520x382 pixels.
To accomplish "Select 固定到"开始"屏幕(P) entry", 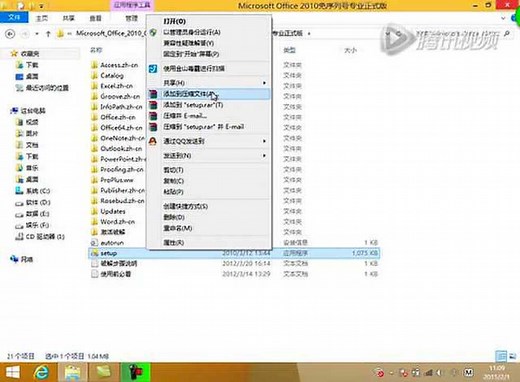I will (208, 54).
